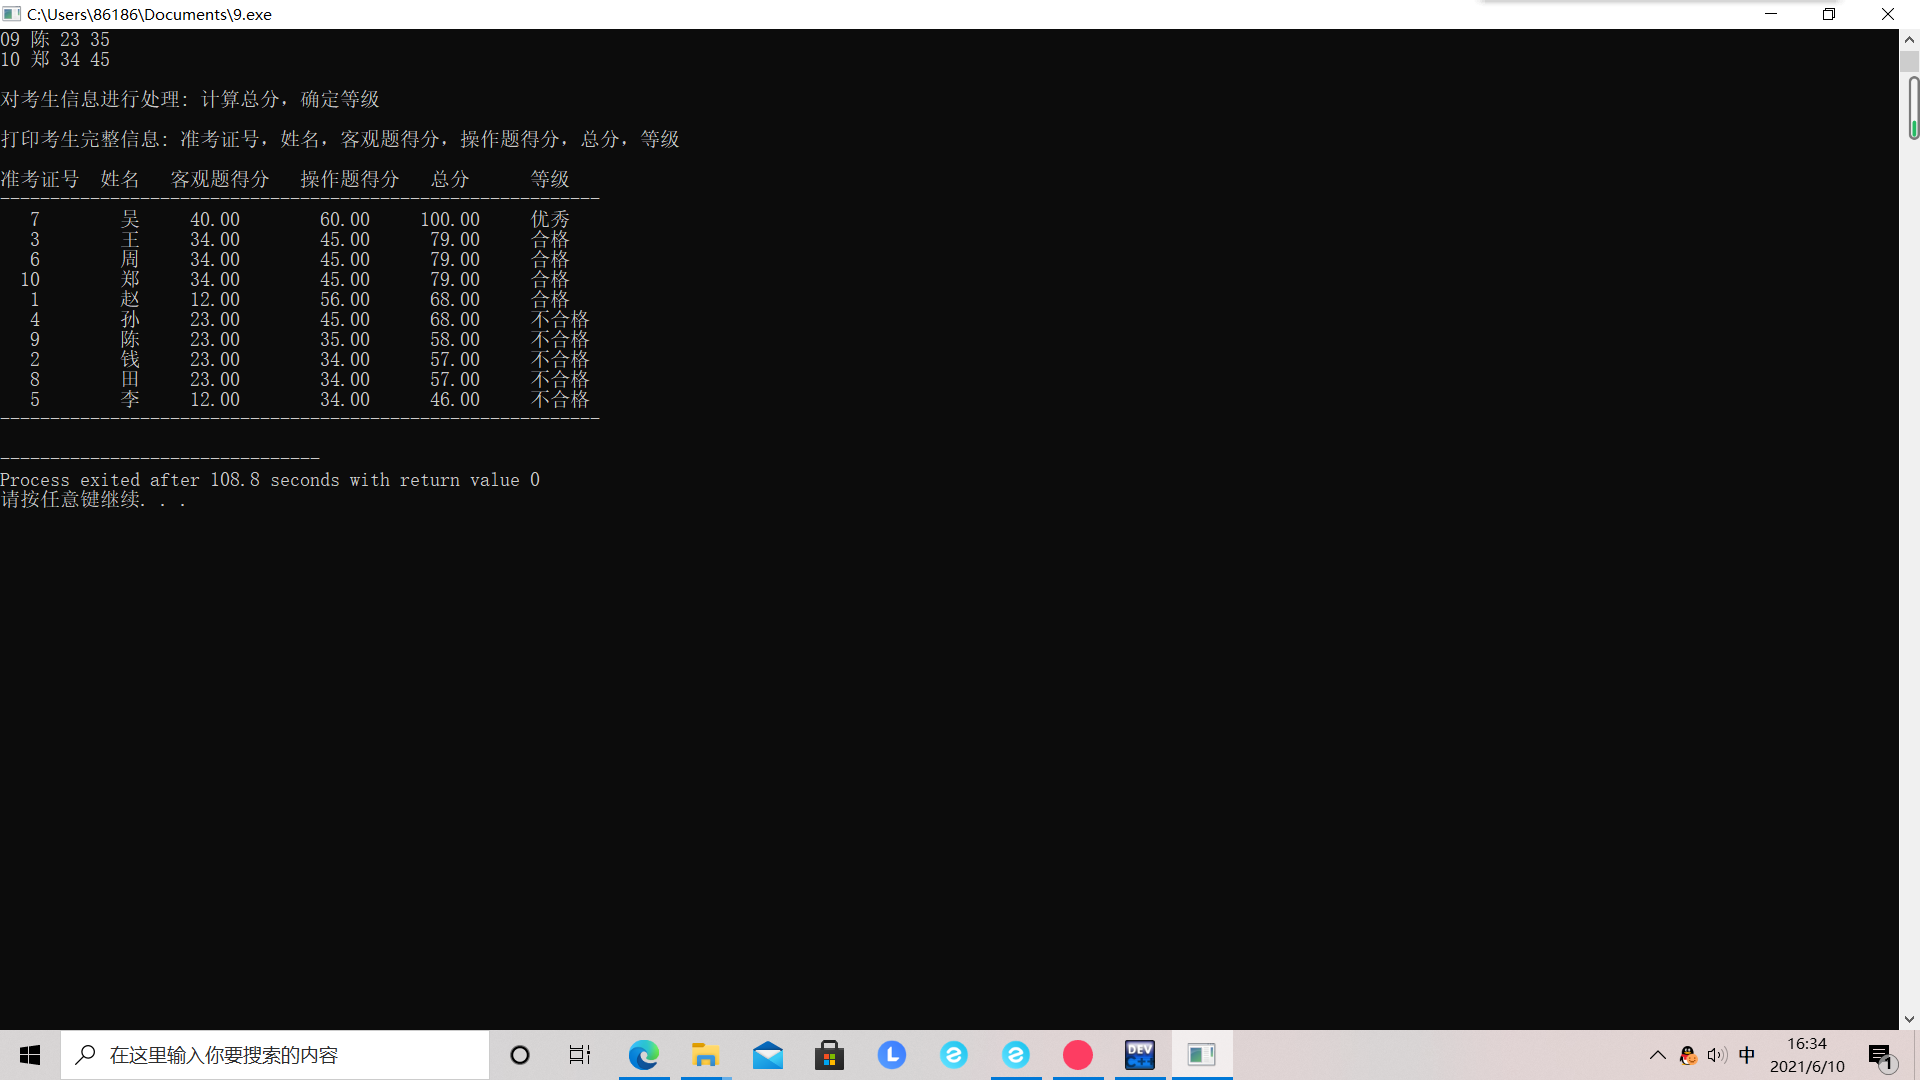This screenshot has height=1080, width=1920.
Task: Open the notification action center
Action: [1880, 1055]
